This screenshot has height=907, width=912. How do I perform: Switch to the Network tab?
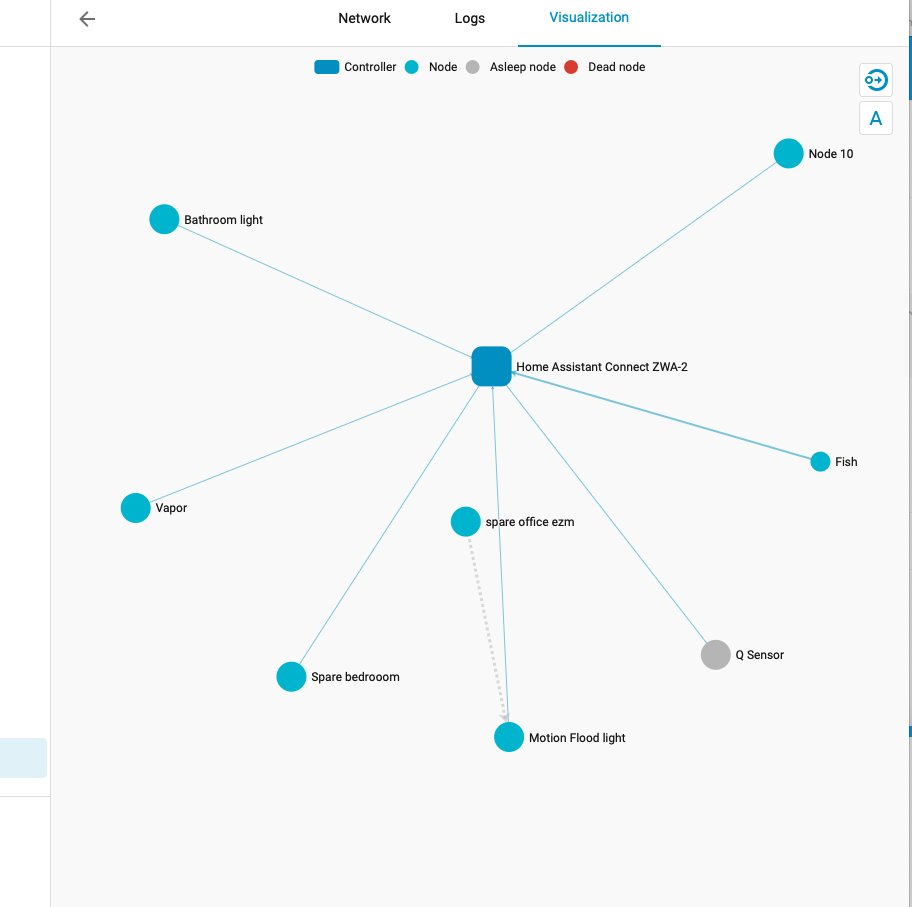pyautogui.click(x=364, y=18)
